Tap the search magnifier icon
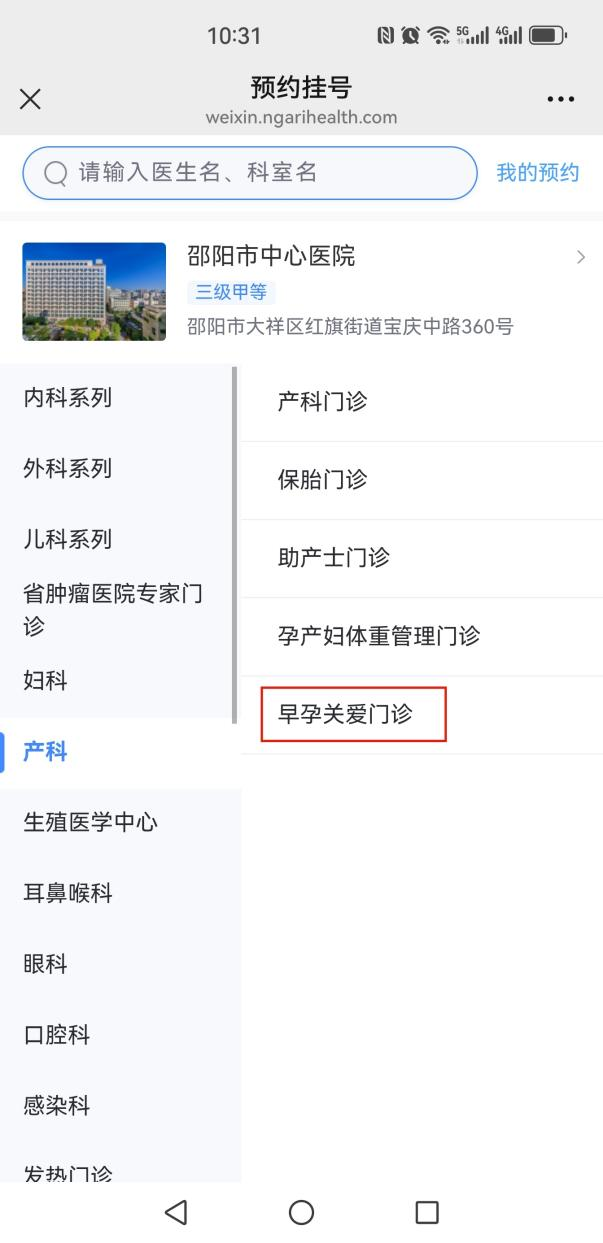Image resolution: width=603 pixels, height=1243 pixels. coord(56,173)
